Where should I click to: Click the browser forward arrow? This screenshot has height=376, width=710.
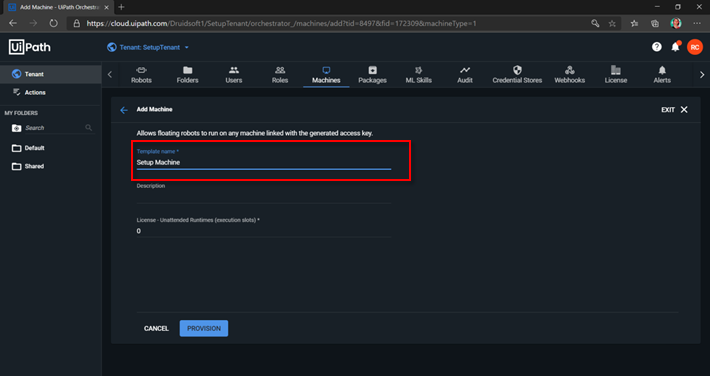pos(33,24)
